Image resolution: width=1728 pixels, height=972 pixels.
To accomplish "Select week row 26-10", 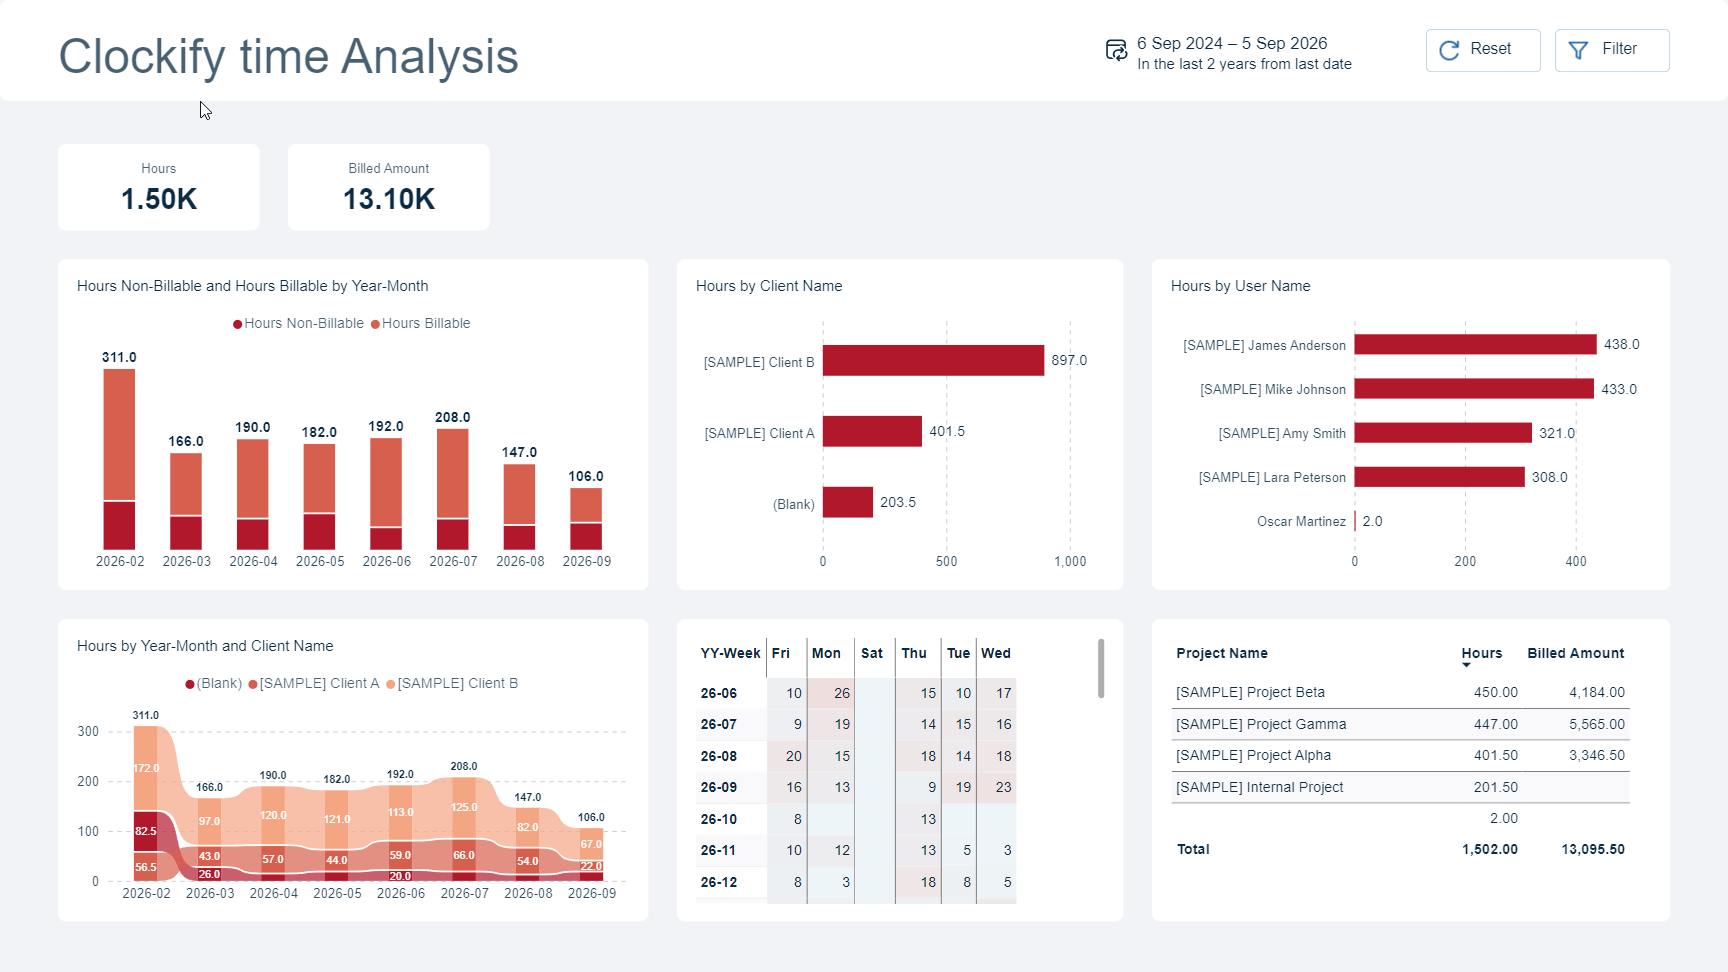I will pos(856,819).
